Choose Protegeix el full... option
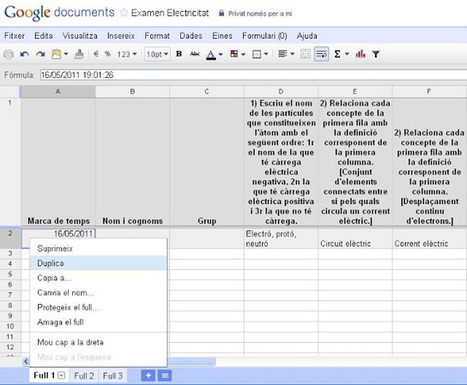467x385 pixels. 98,307
